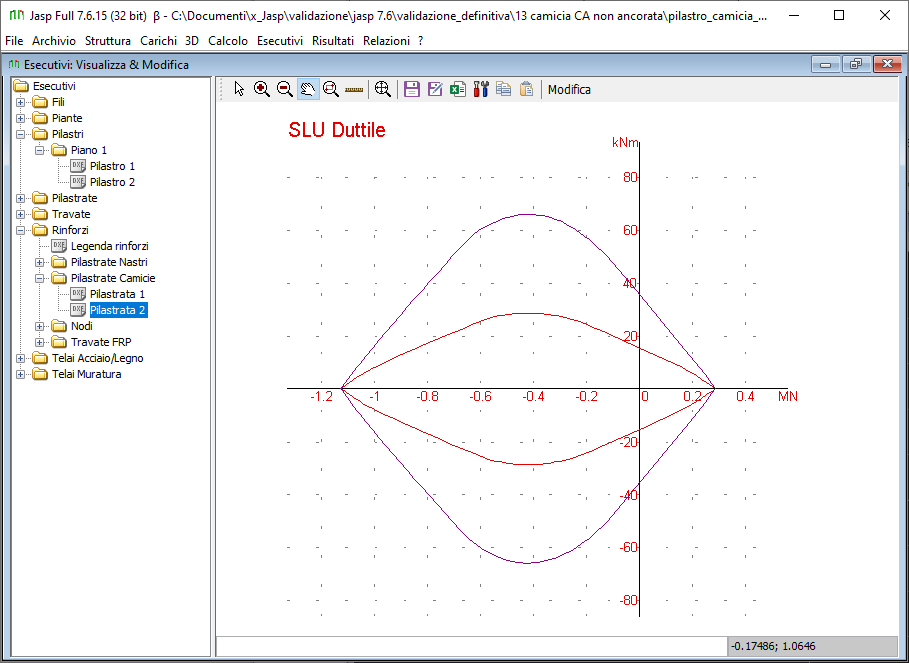The width and height of the screenshot is (909, 663).
Task: Choose the zoom window tool
Action: pyautogui.click(x=331, y=89)
